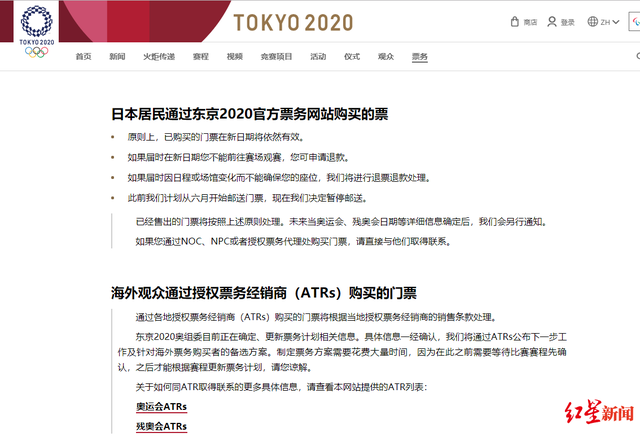Click bullet text starting 如果届时因日程或场馆变化
Screen dimensions: 640x437
(279, 178)
